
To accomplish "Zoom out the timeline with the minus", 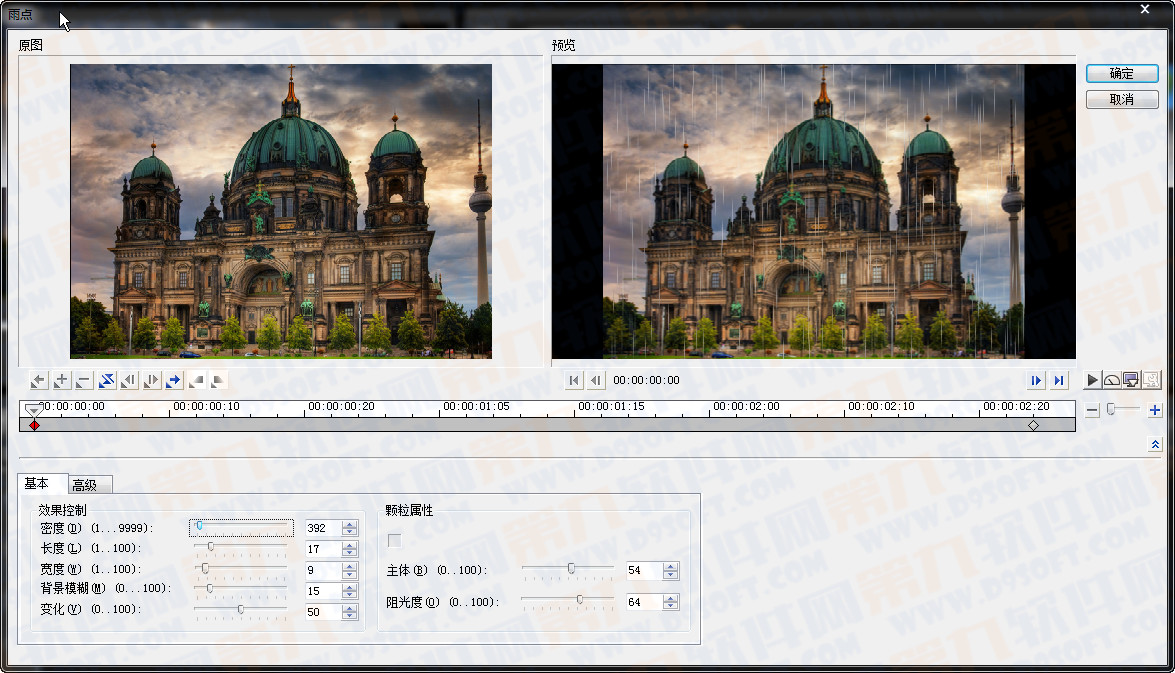I will (1092, 410).
